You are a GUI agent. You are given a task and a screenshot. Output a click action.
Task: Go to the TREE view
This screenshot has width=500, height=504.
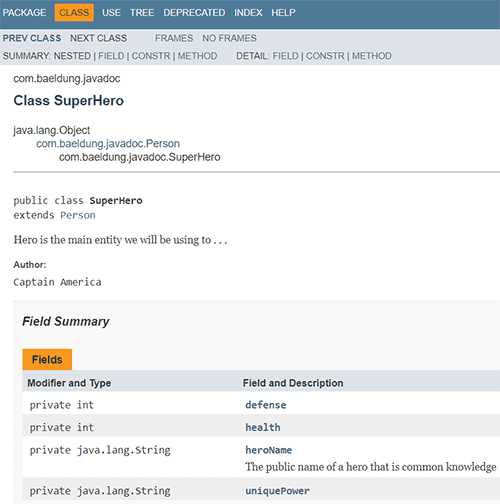[142, 13]
